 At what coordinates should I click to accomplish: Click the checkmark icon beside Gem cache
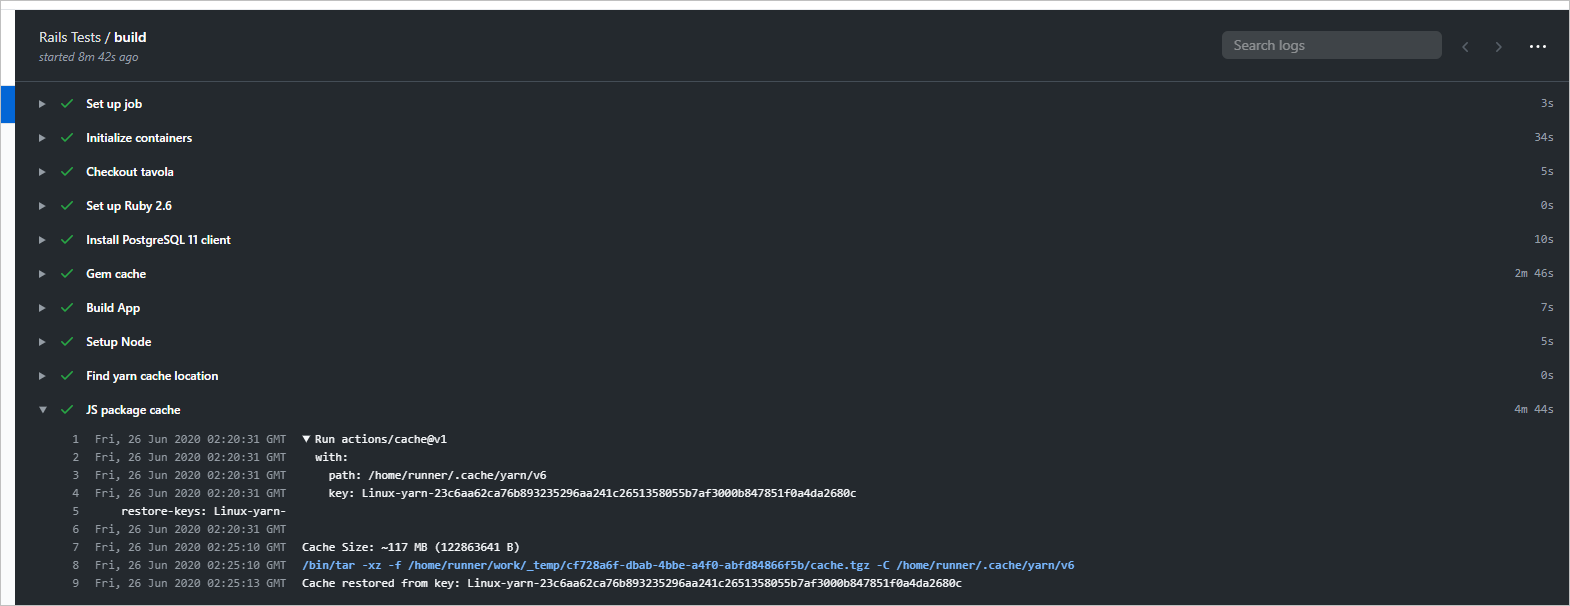[x=67, y=274]
